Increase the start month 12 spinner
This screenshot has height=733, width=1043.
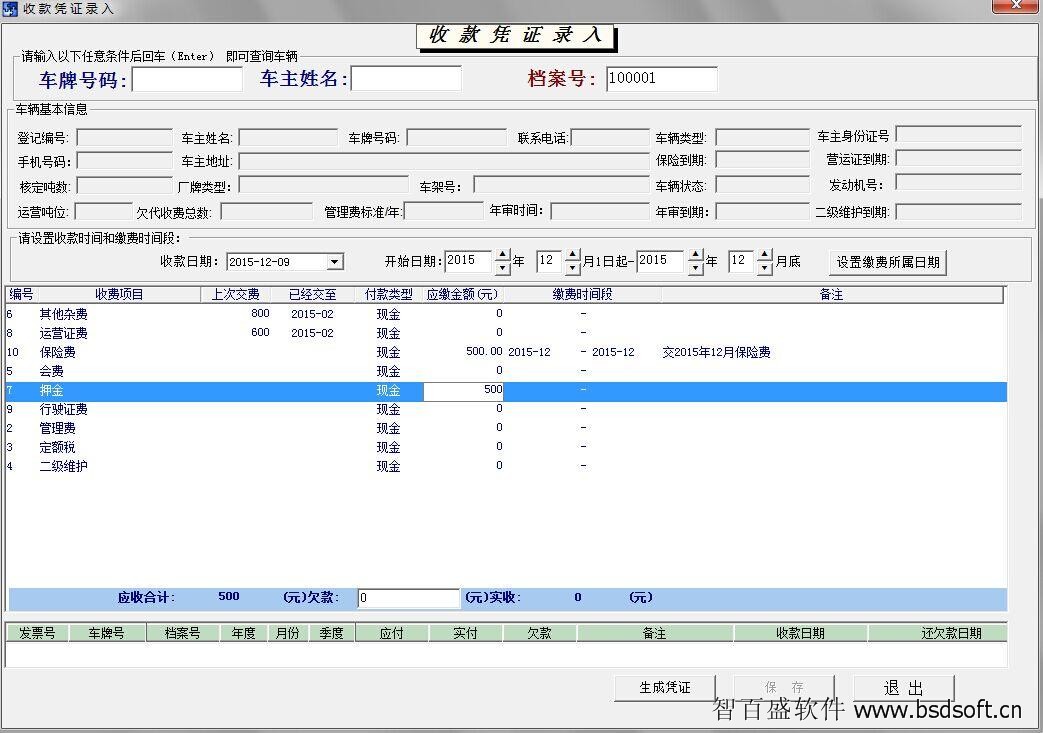click(x=572, y=255)
